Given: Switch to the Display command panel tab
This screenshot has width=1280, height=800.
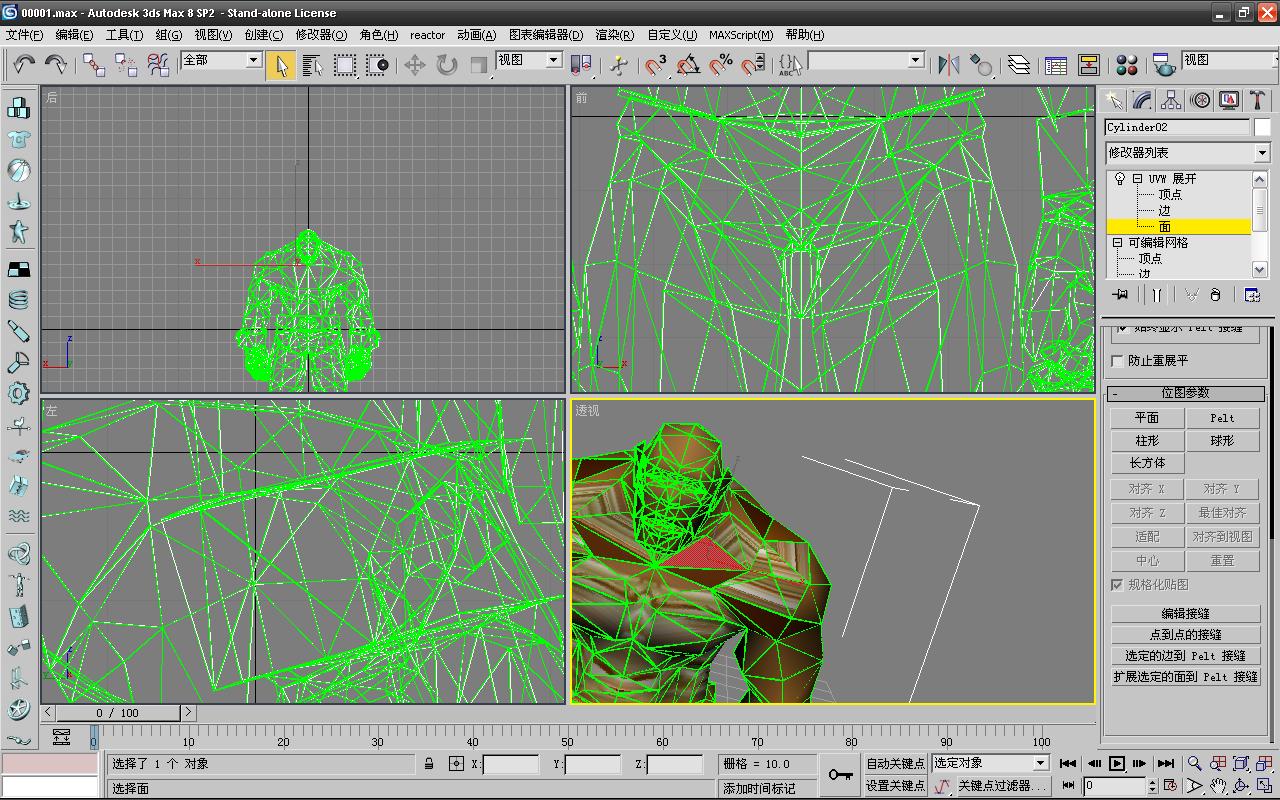Looking at the screenshot, I should [1229, 100].
